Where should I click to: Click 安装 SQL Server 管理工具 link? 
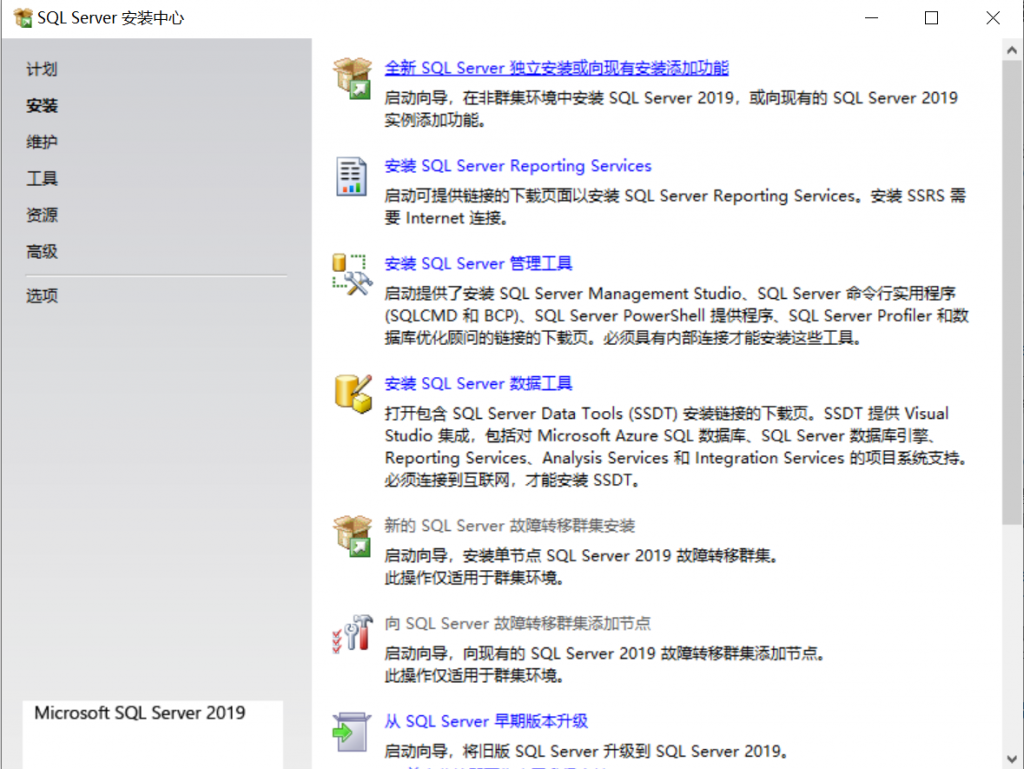[x=478, y=264]
